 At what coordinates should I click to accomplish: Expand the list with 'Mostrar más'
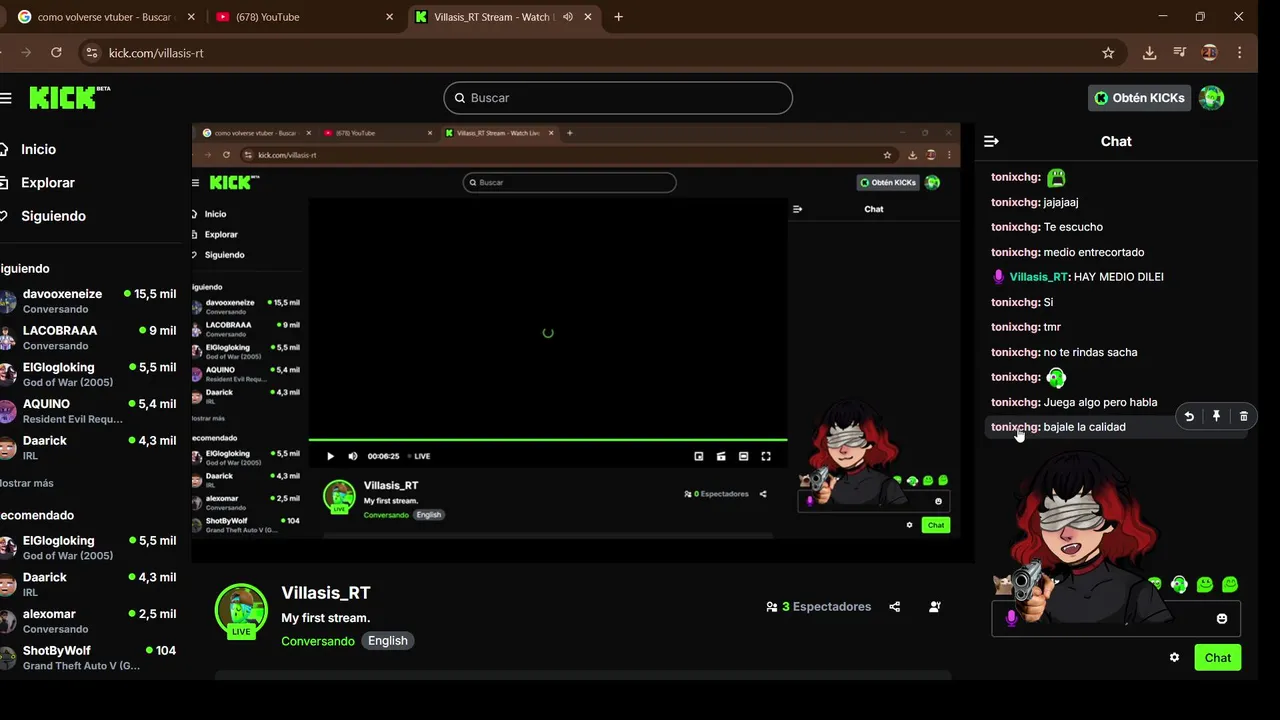click(27, 483)
